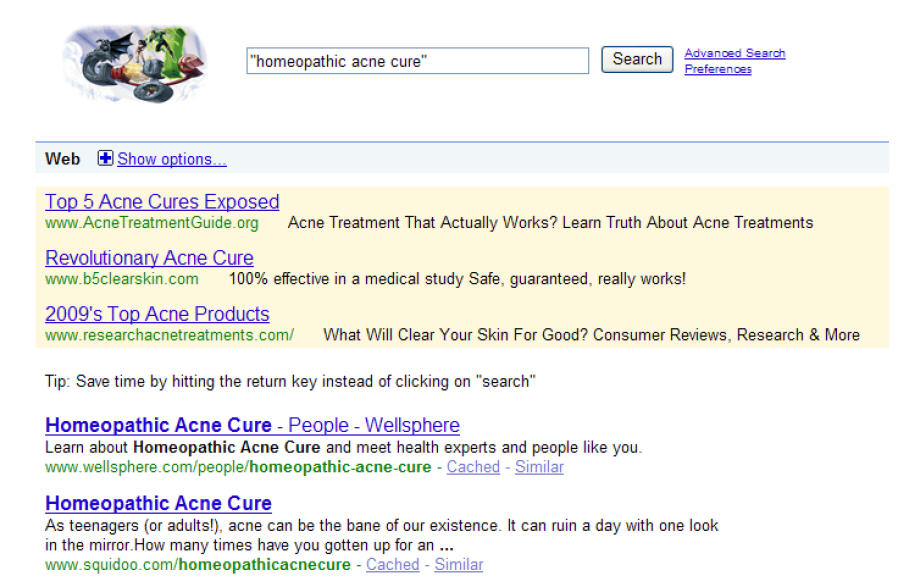Open the Top 5 Acne Cures Exposed ad
The width and height of the screenshot is (905, 581).
pyautogui.click(x=162, y=201)
